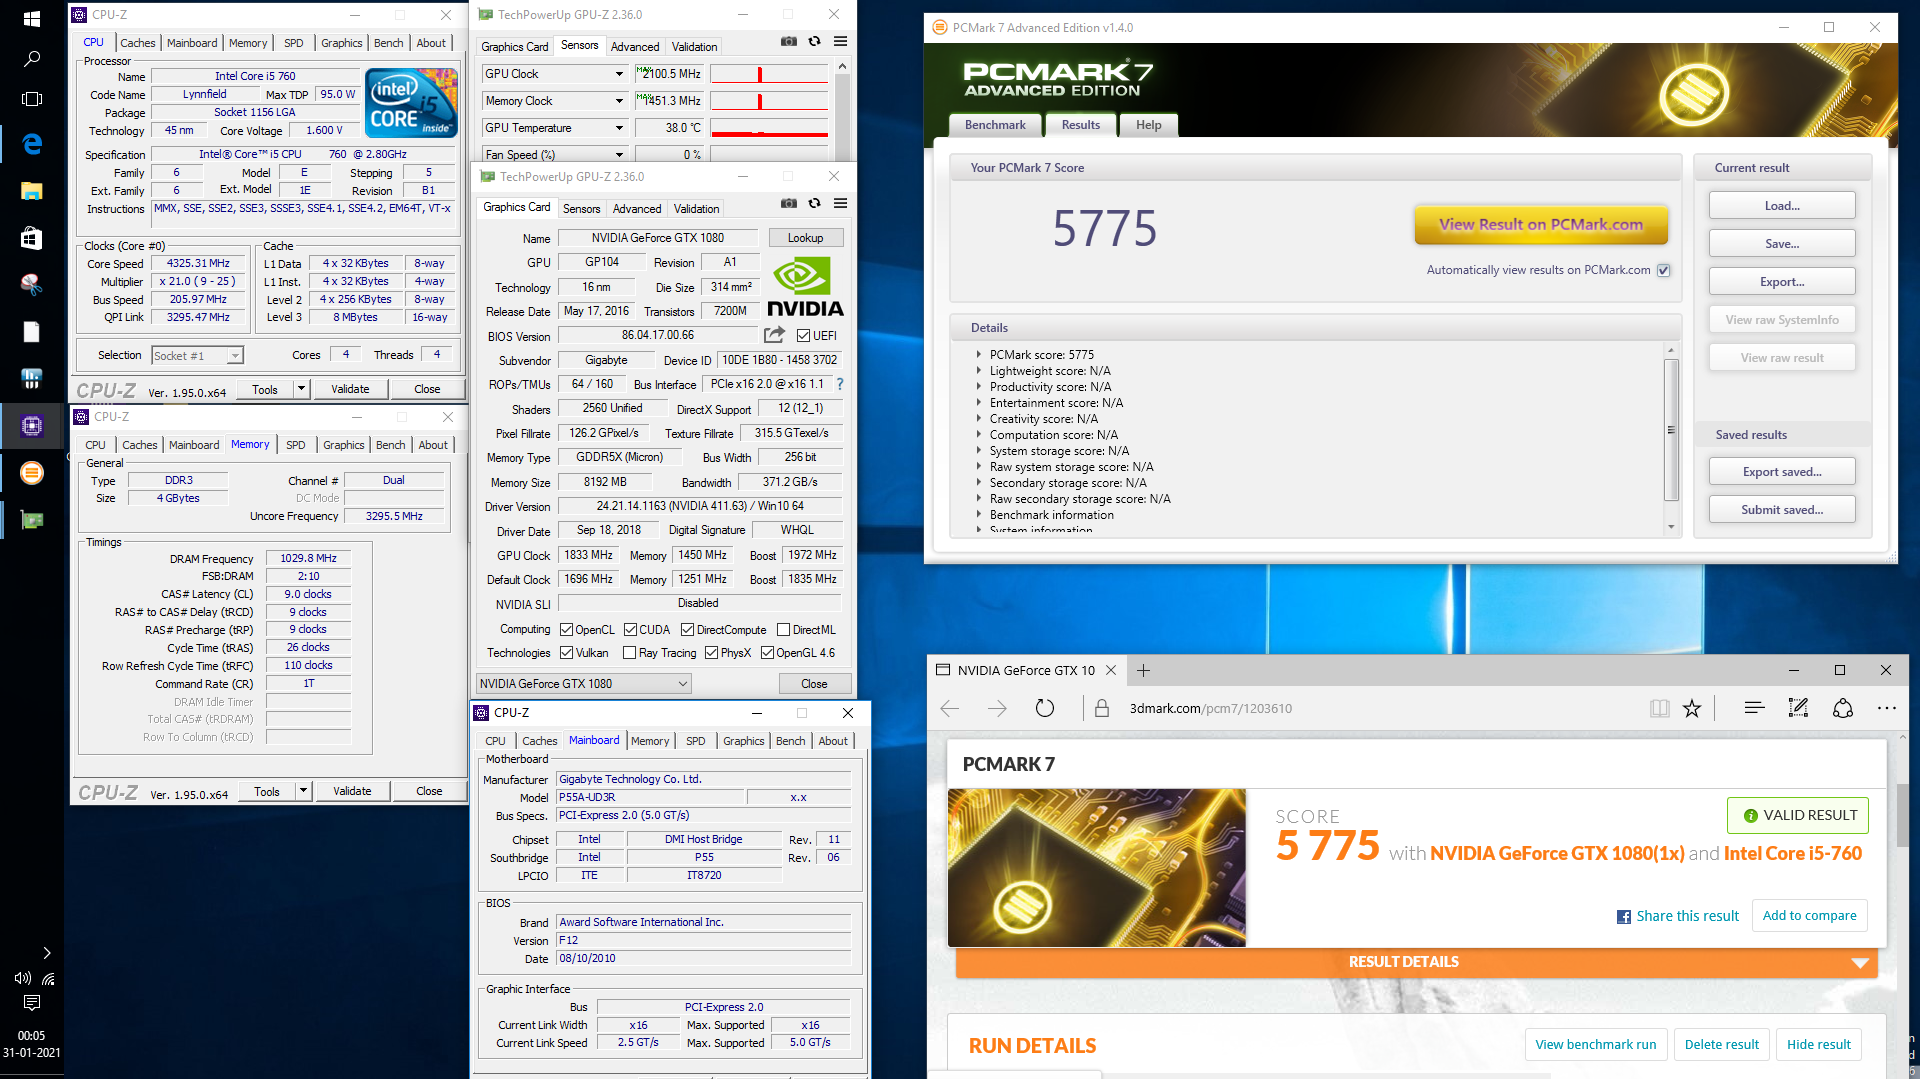Open the Help tab in PCMark 7
The width and height of the screenshot is (1920, 1079).
coord(1148,125)
